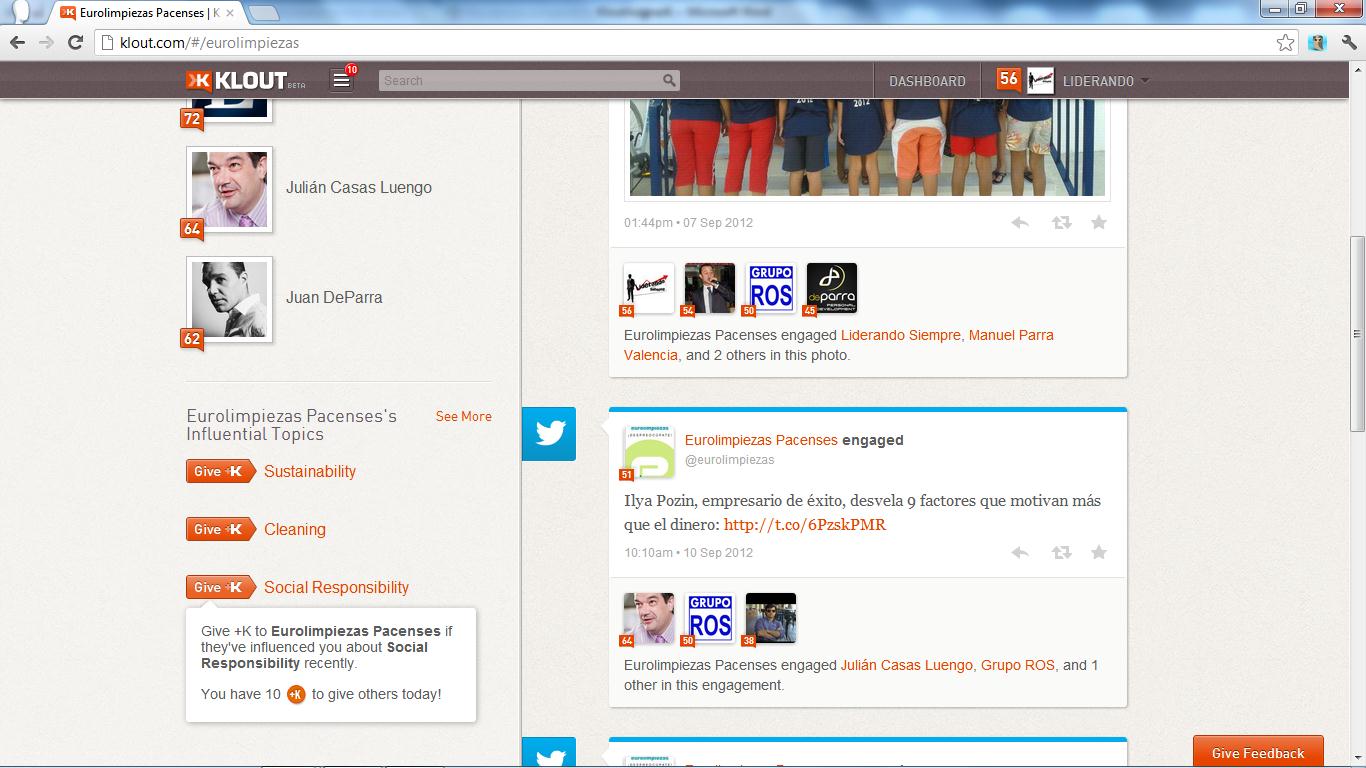Open the Cleaning topic
Image resolution: width=1366 pixels, height=768 pixels.
tap(295, 529)
